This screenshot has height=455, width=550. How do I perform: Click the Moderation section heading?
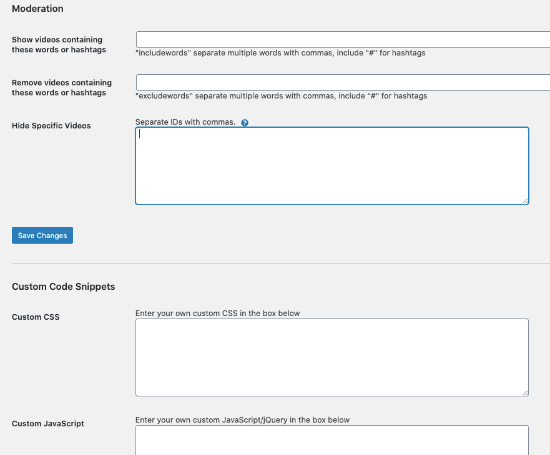[38, 9]
